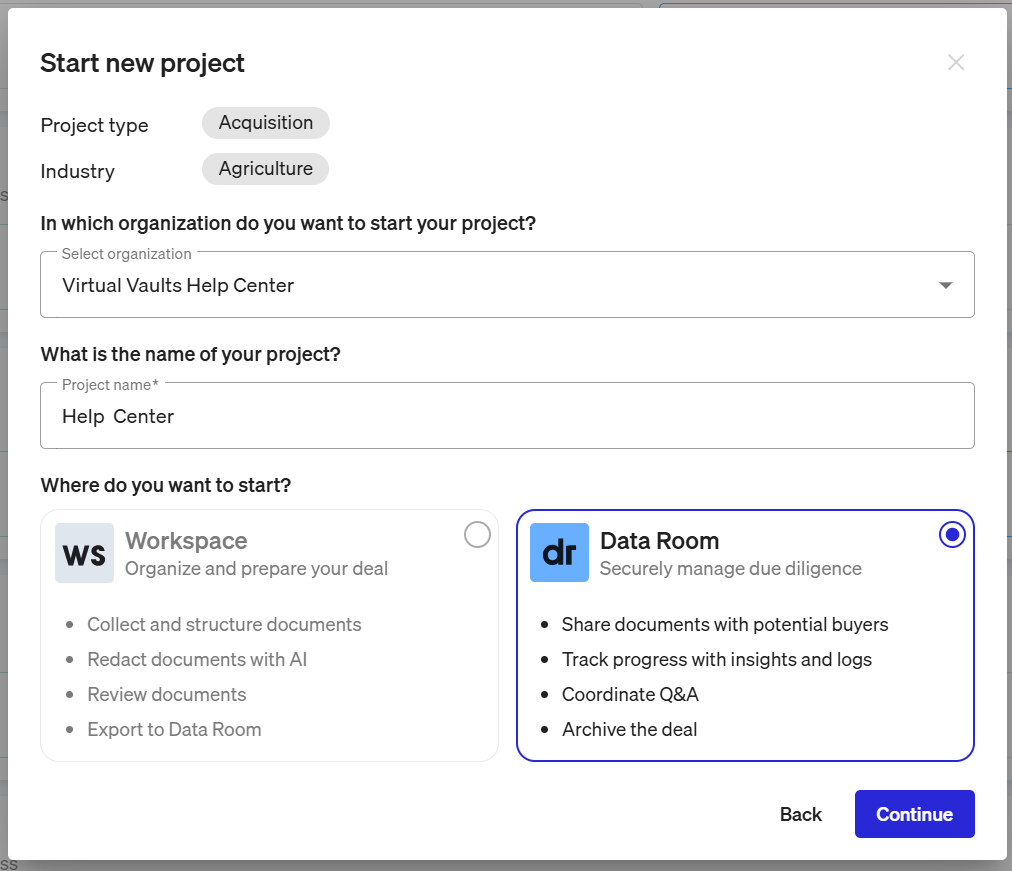Close the Start new project dialog
The image size is (1012, 871).
point(956,63)
